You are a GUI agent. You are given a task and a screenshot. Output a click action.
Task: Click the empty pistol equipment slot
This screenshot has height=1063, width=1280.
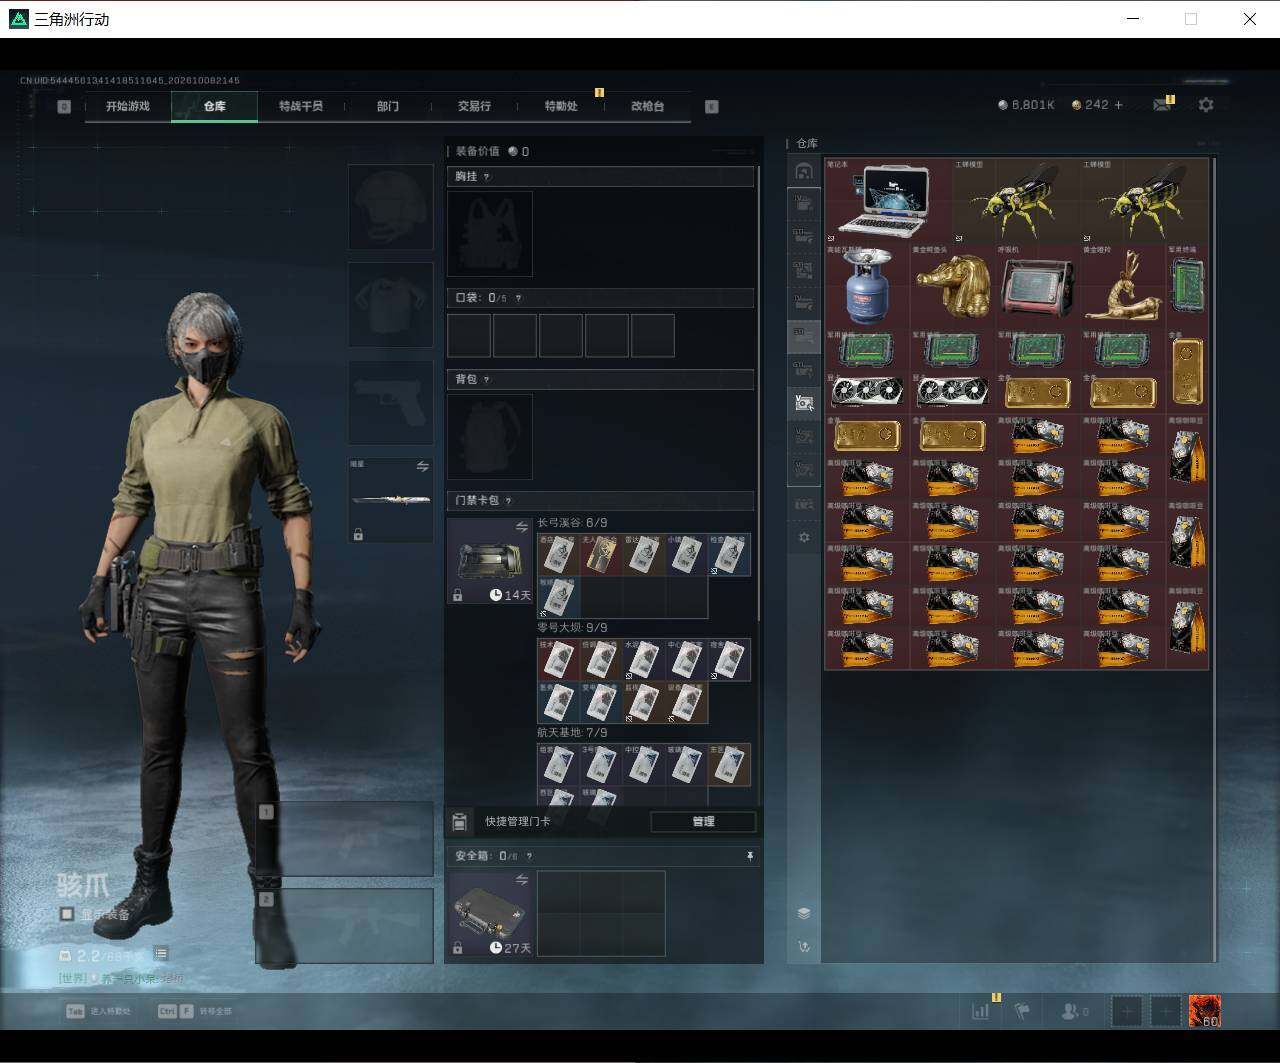tap(391, 403)
